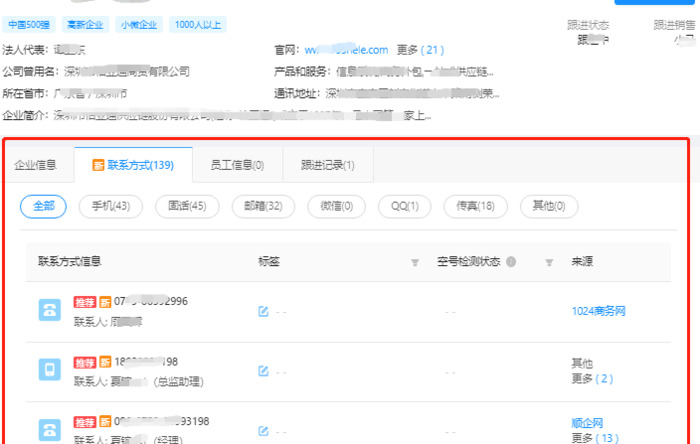Show more websites via 更多 (21)
The width and height of the screenshot is (700, 444).
pos(421,50)
